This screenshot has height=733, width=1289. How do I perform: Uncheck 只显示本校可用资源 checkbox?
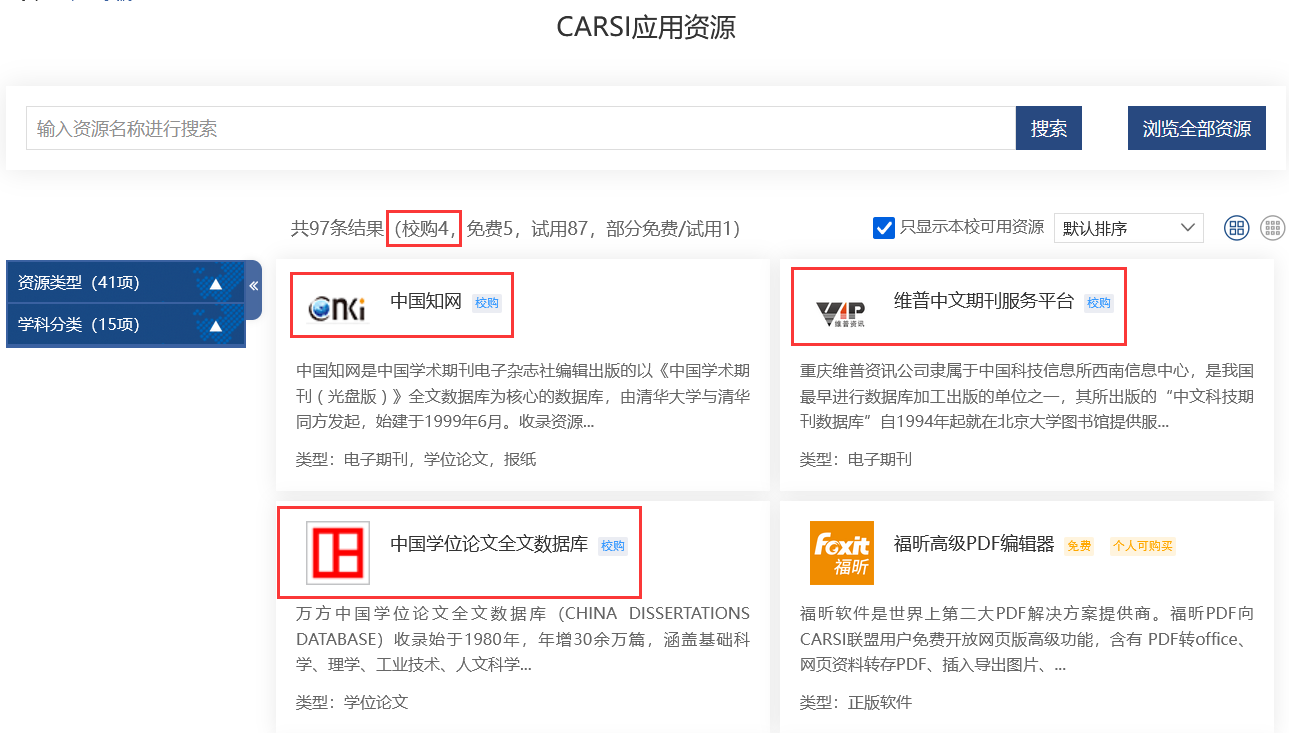884,227
